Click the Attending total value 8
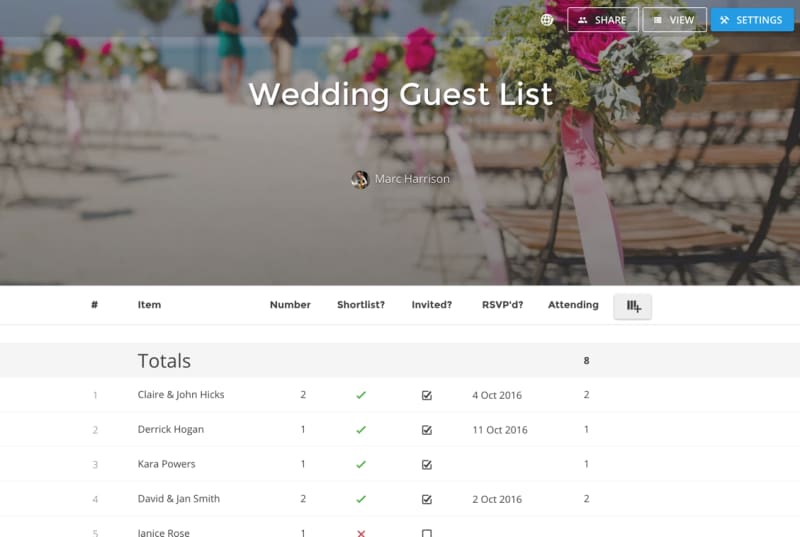800x537 pixels. pos(586,361)
